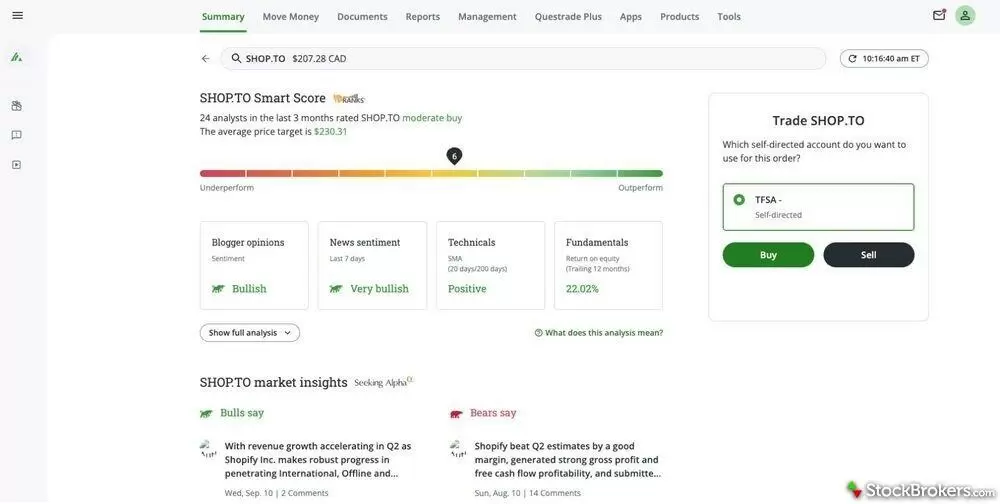
Task: Open the hamburger menu icon
Action: pyautogui.click(x=17, y=15)
